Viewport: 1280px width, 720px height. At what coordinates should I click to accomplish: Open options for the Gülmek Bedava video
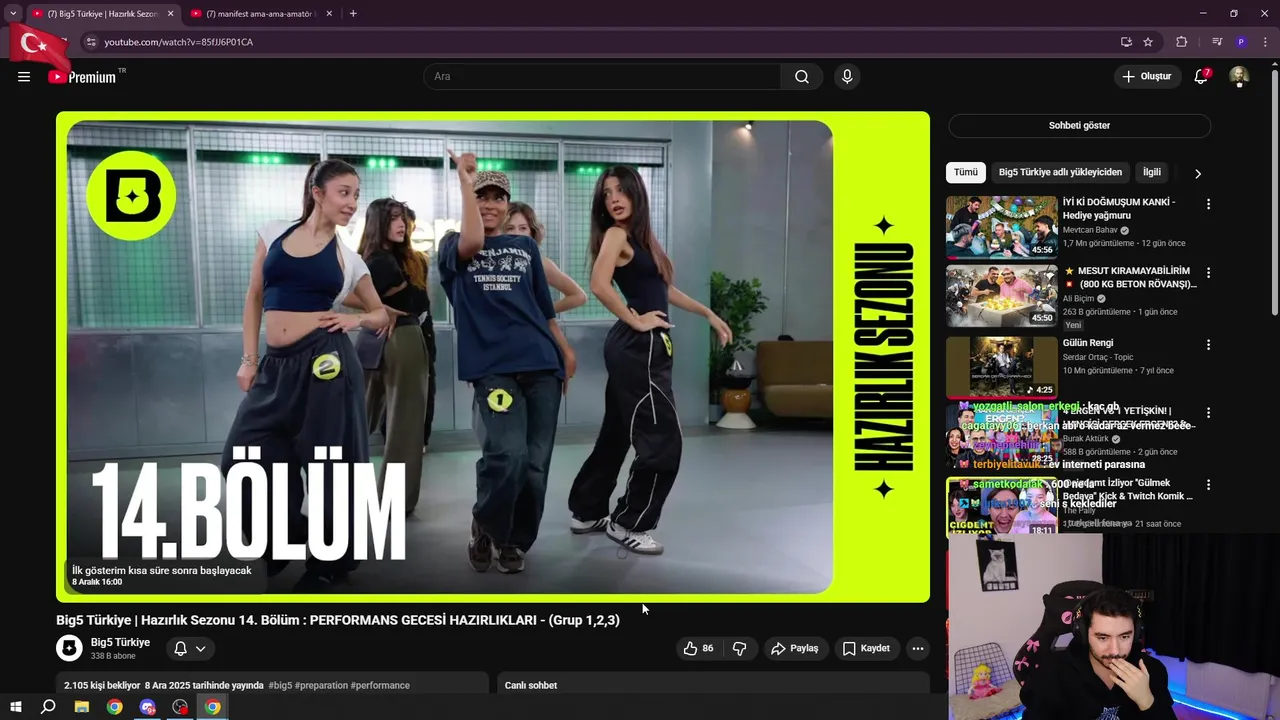tap(1208, 485)
